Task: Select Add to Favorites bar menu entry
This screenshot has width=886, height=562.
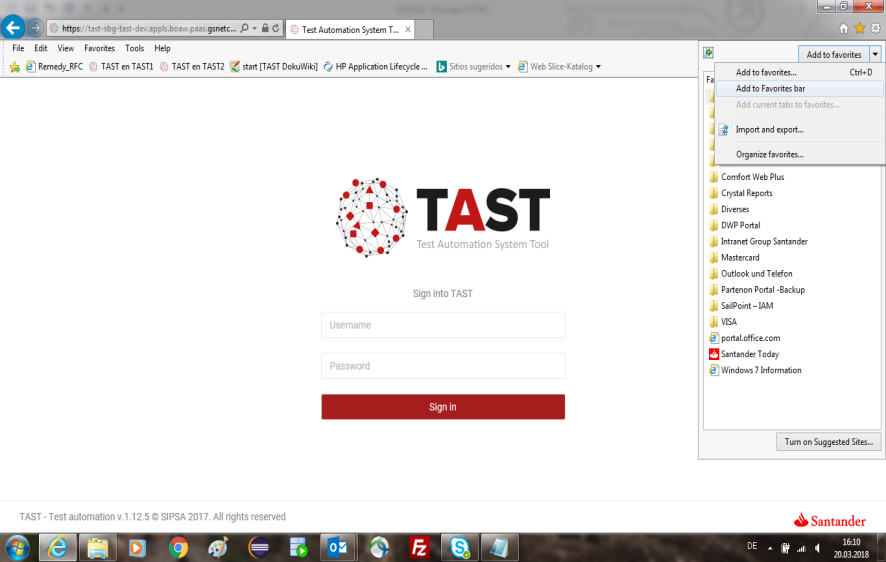Action: pyautogui.click(x=770, y=89)
